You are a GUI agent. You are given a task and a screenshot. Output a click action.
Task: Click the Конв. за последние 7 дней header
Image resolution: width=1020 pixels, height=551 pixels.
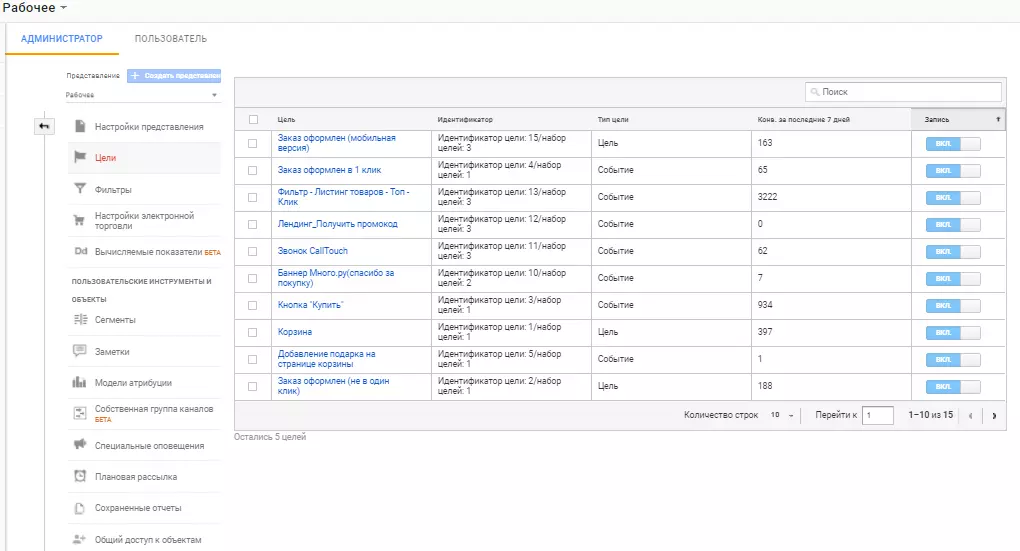(803, 120)
